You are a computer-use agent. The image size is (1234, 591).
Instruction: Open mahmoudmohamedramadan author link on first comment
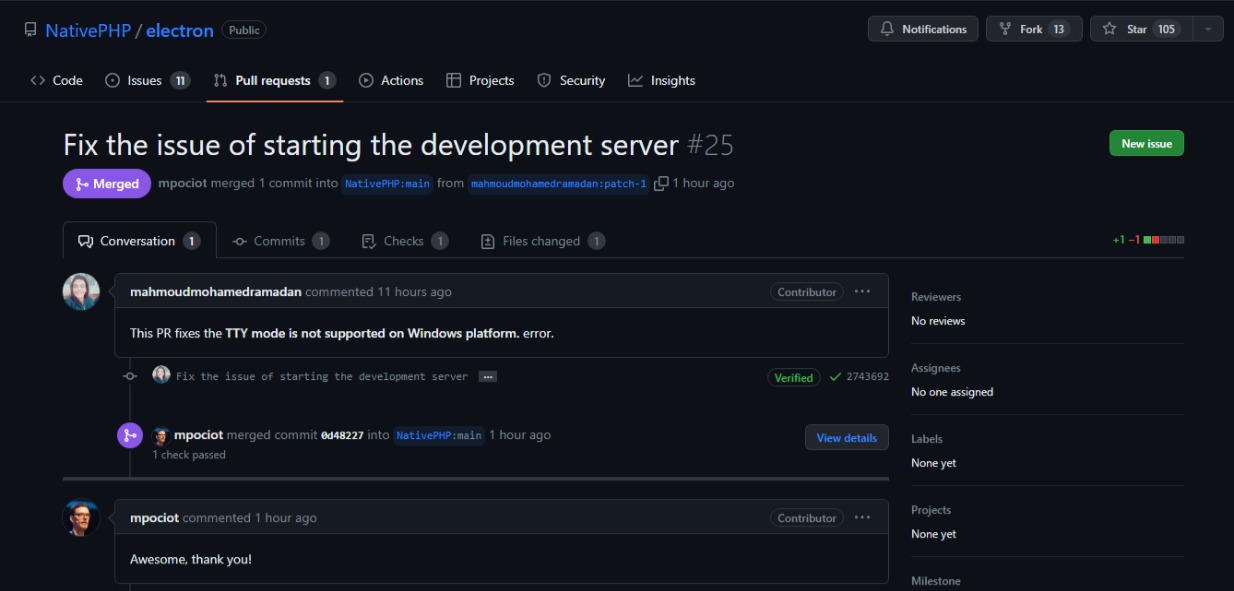pyautogui.click(x=216, y=292)
